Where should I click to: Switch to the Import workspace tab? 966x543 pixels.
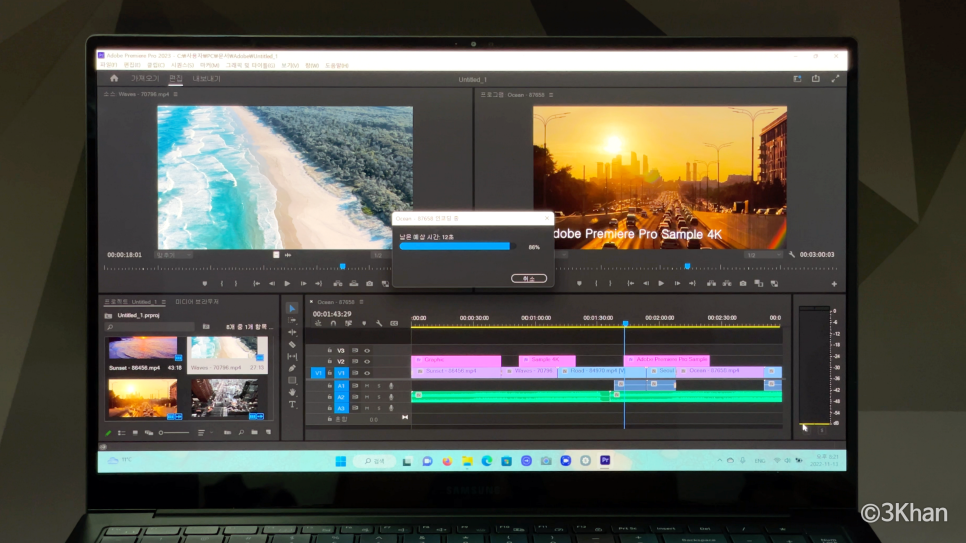(145, 78)
